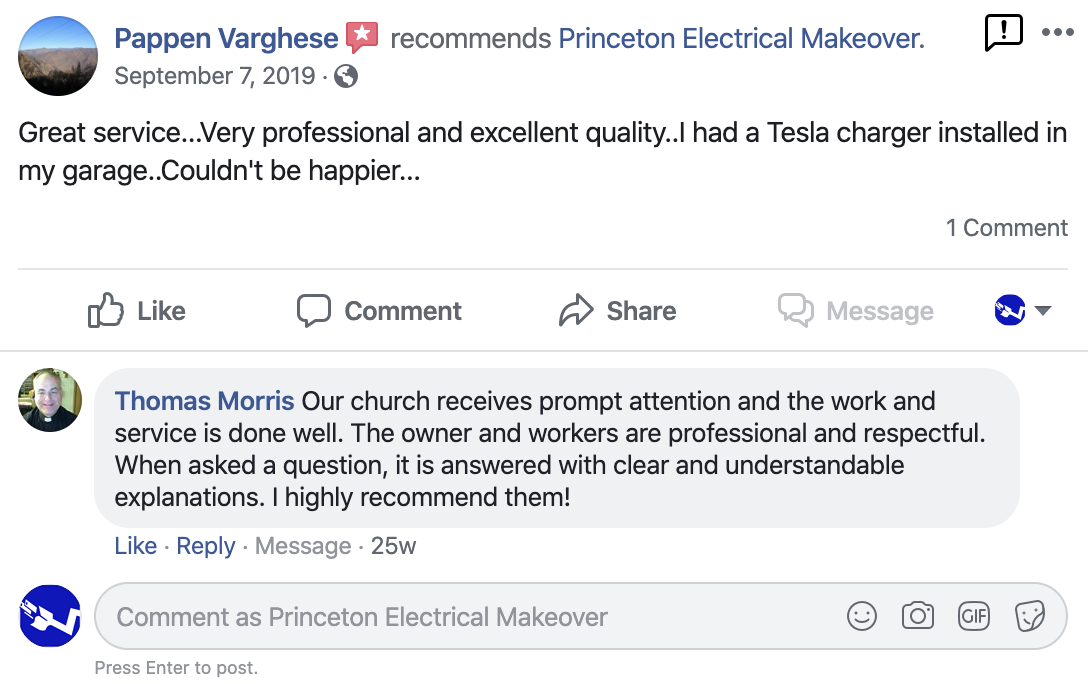1088x684 pixels.
Task: Open the Princeton Electrical Makeover page link
Action: pos(741,39)
